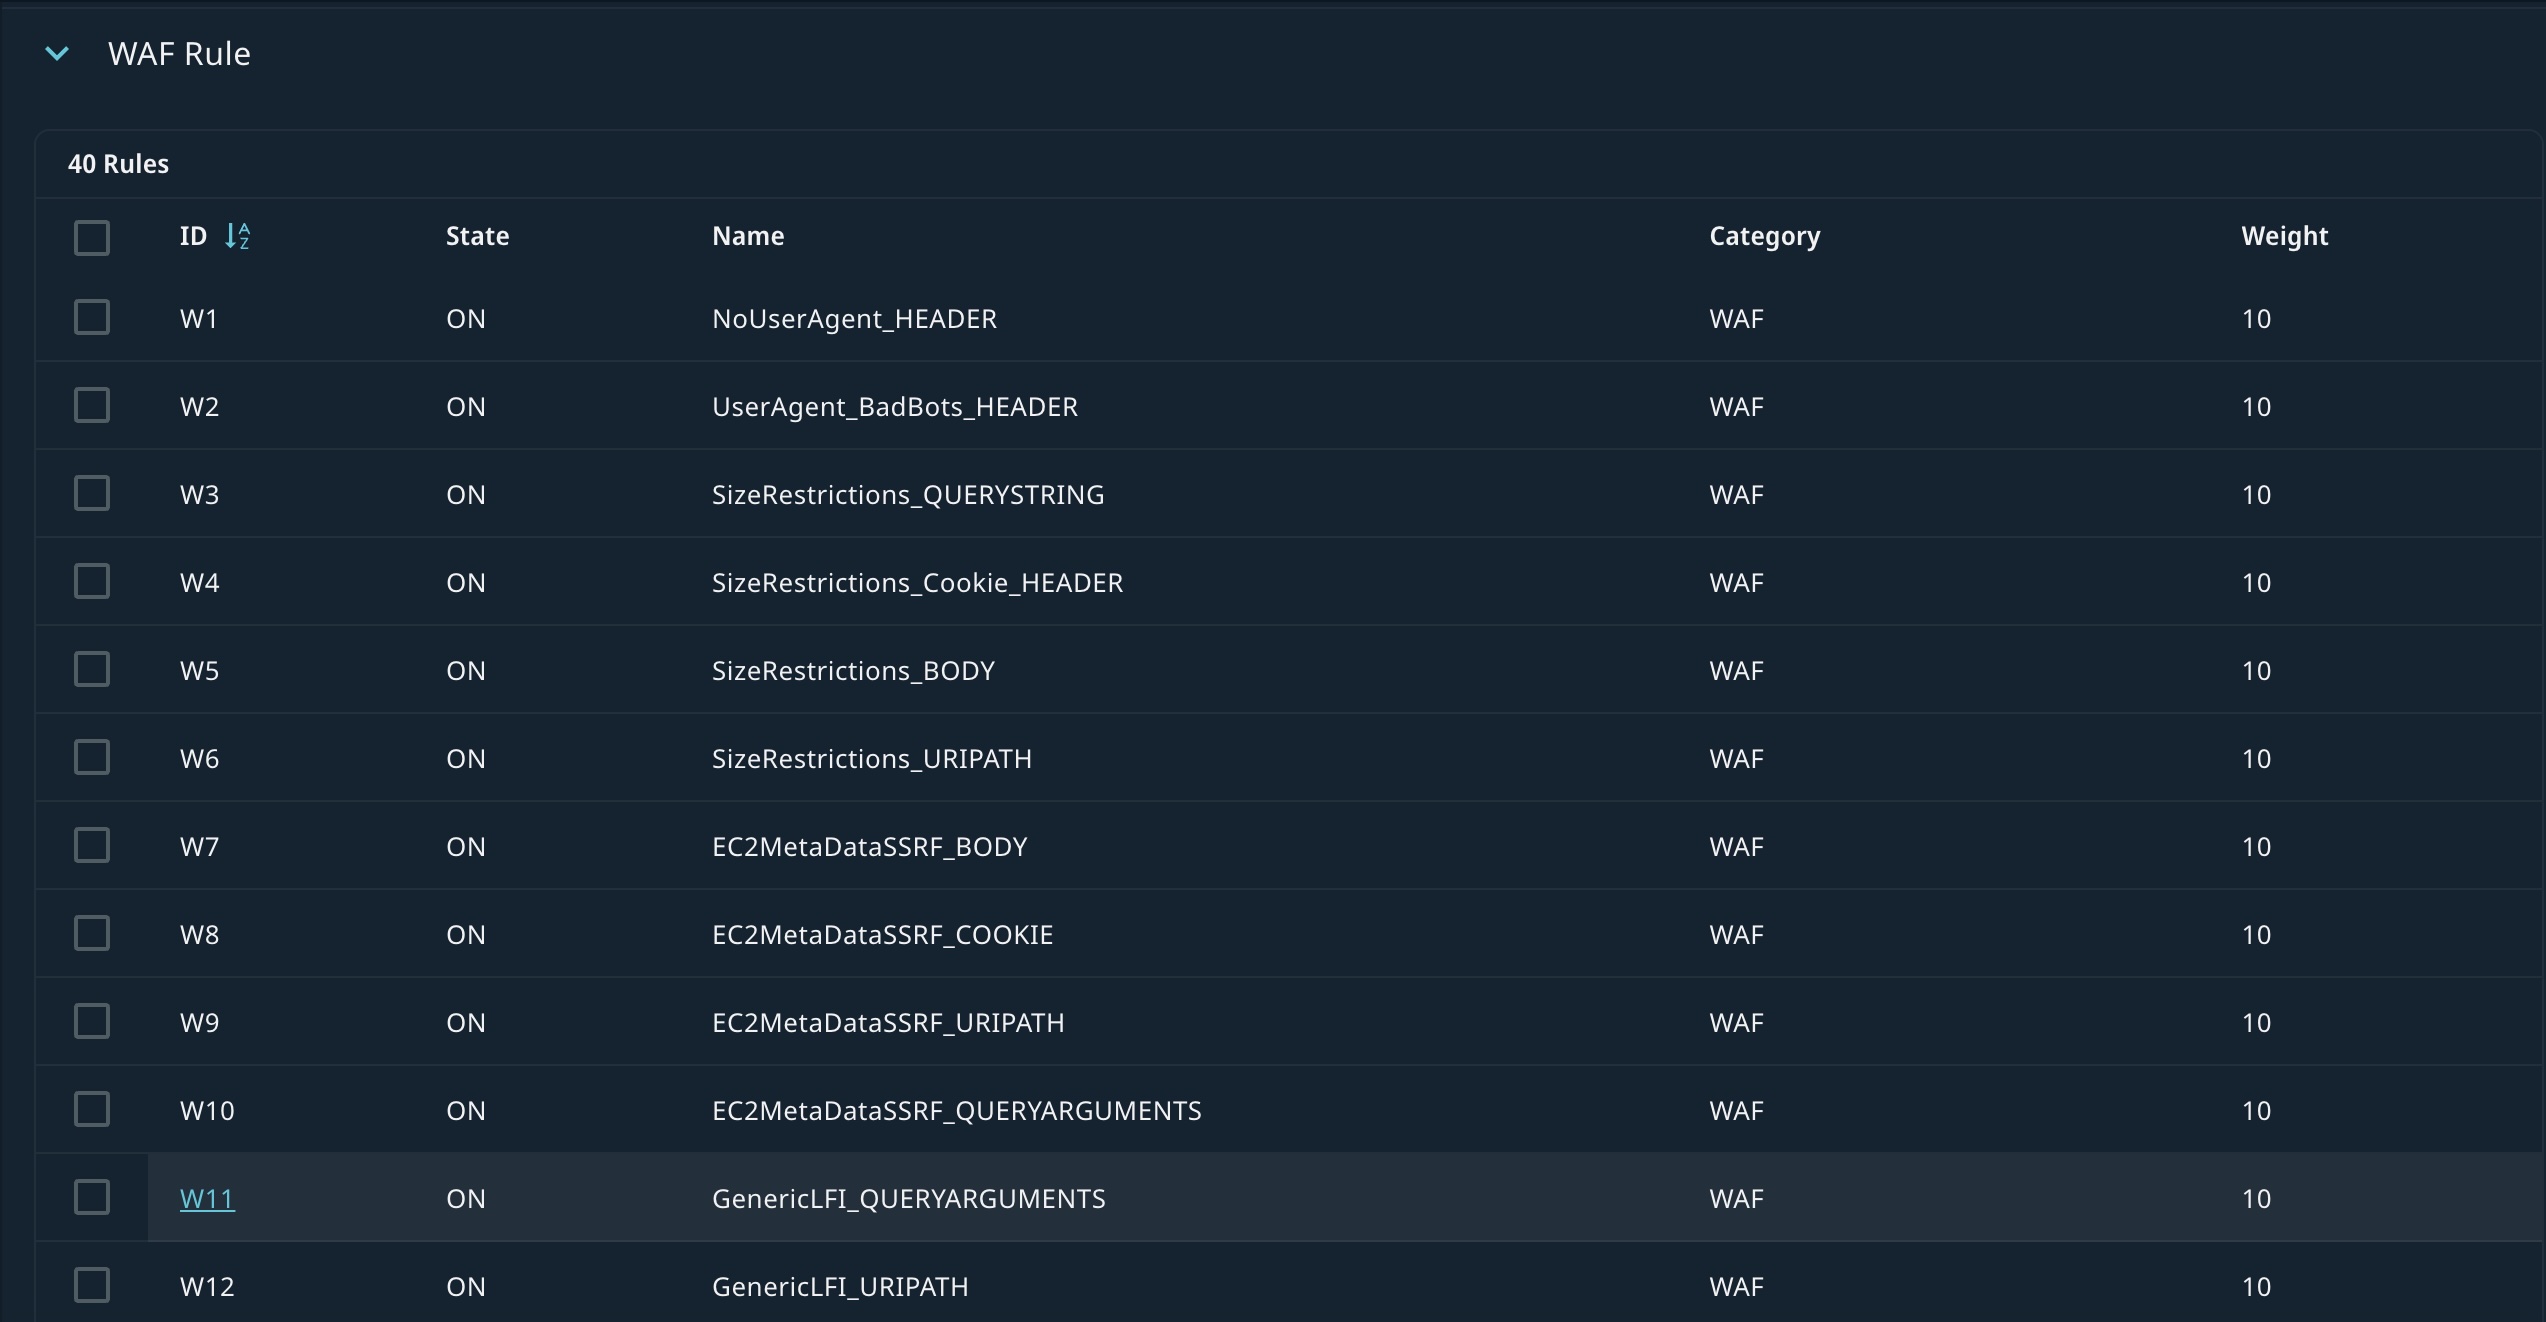Mark the W7 rule checkbox
Image resolution: width=2546 pixels, height=1322 pixels.
(x=92, y=846)
